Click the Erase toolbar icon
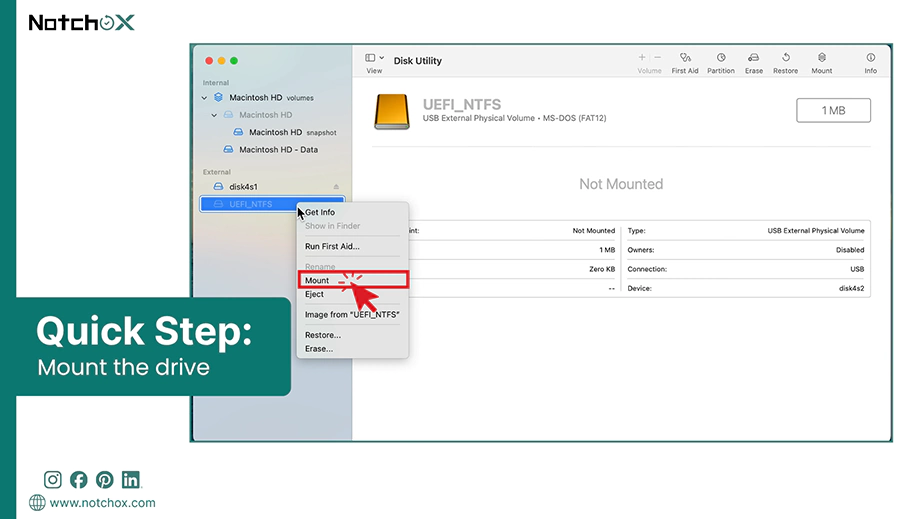The width and height of the screenshot is (922, 519). [x=753, y=58]
